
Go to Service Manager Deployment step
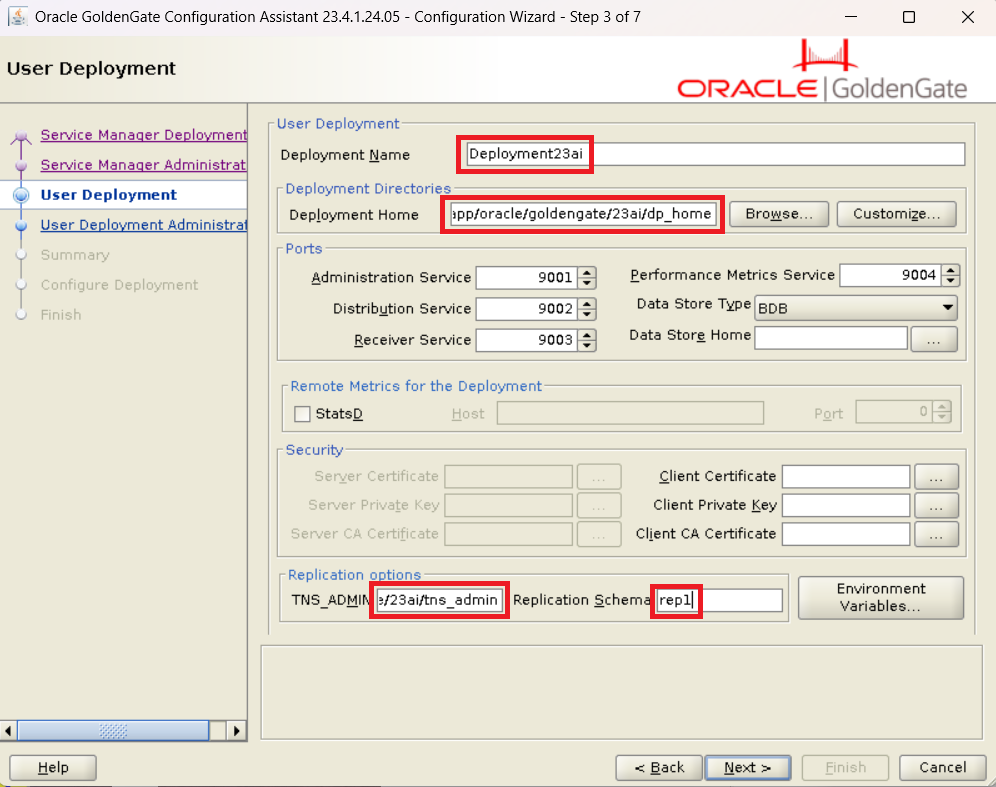tap(143, 135)
